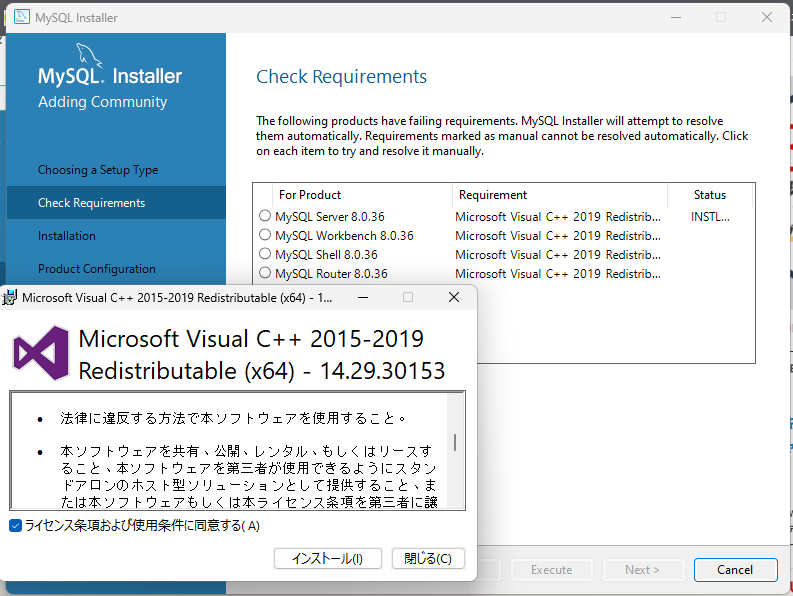Click the Check Requirements page heading
Screen dimensions: 793x596
pyautogui.click(x=341, y=77)
